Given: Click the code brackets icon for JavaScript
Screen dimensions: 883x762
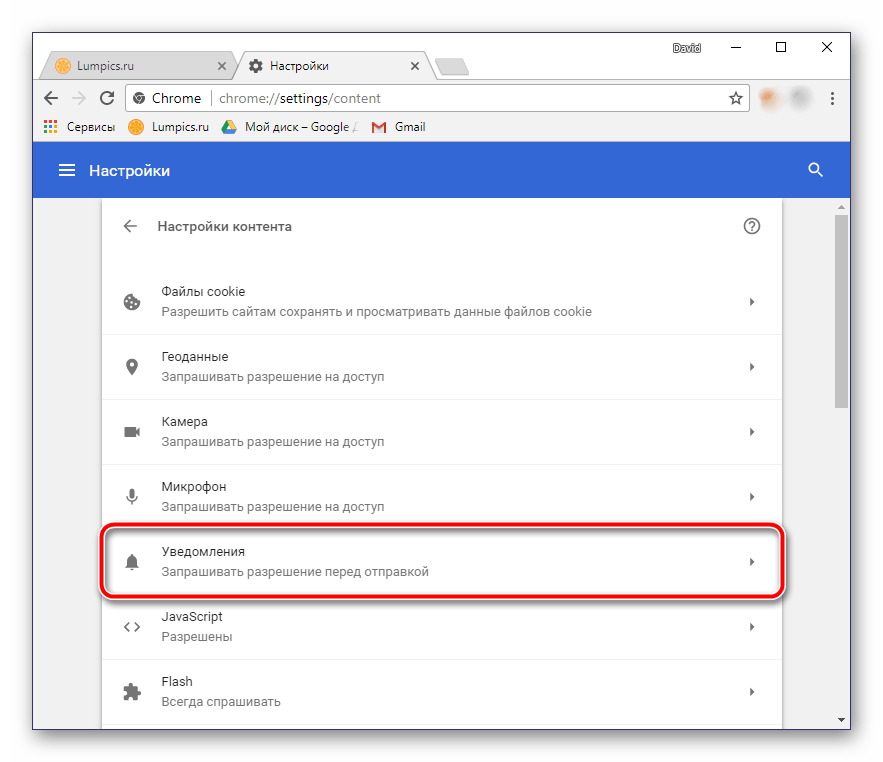Looking at the screenshot, I should point(132,627).
